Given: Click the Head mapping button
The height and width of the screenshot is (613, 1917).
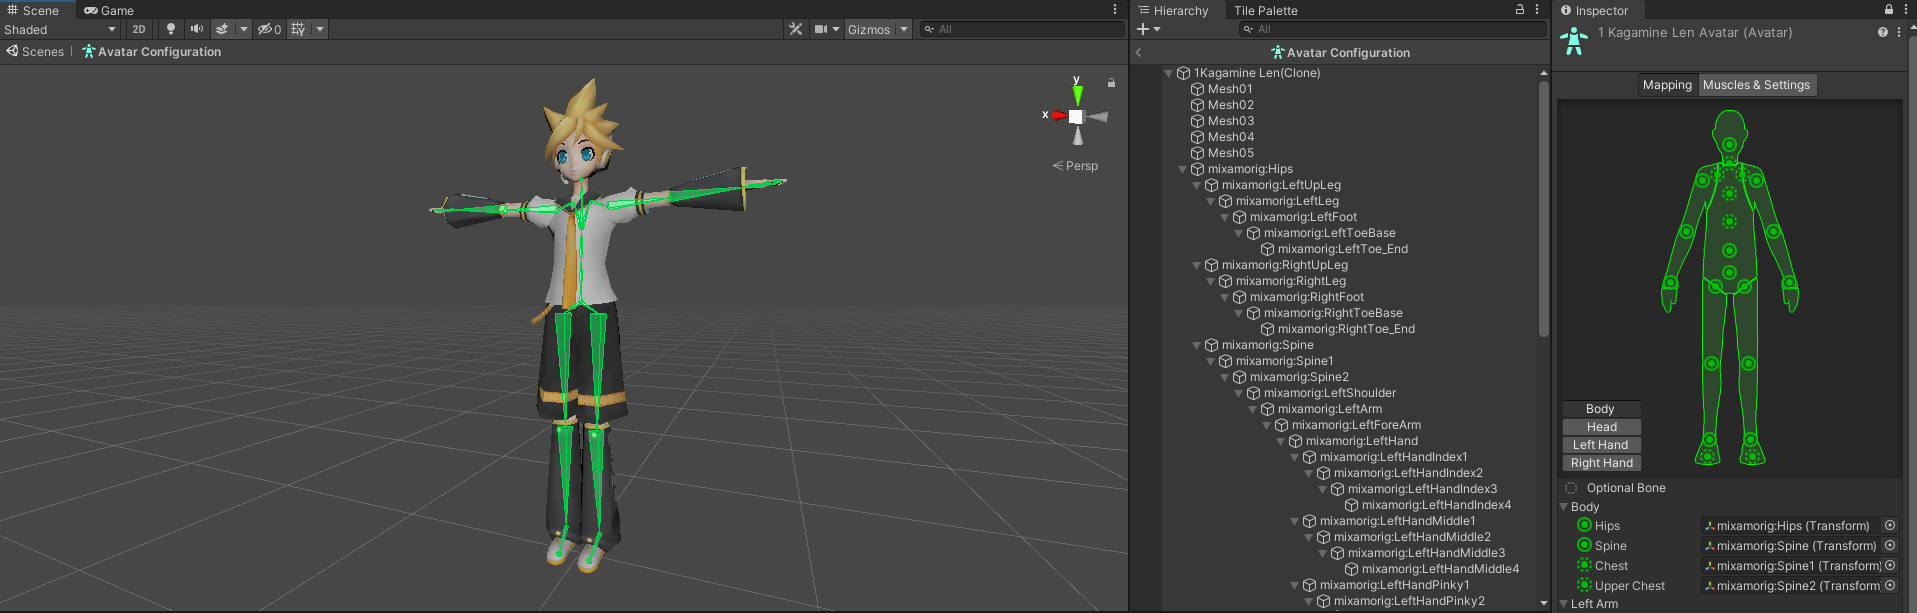Looking at the screenshot, I should coord(1600,427).
